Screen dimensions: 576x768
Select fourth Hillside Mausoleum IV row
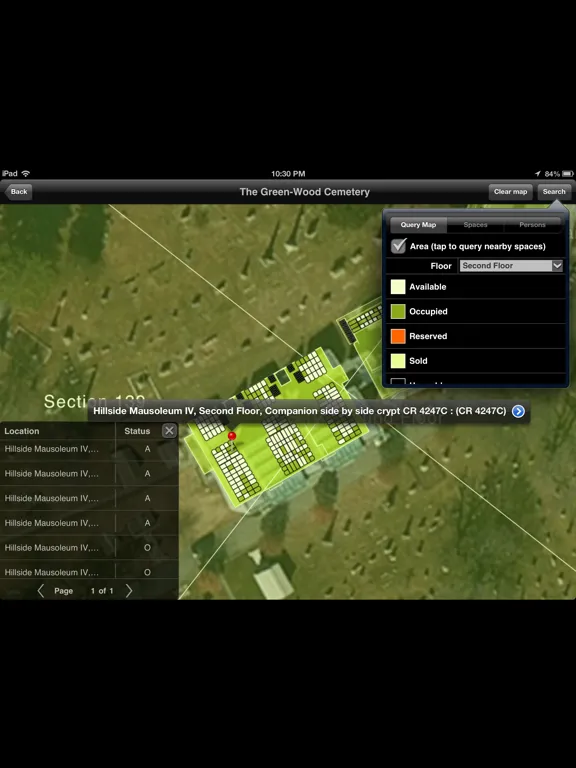point(89,523)
